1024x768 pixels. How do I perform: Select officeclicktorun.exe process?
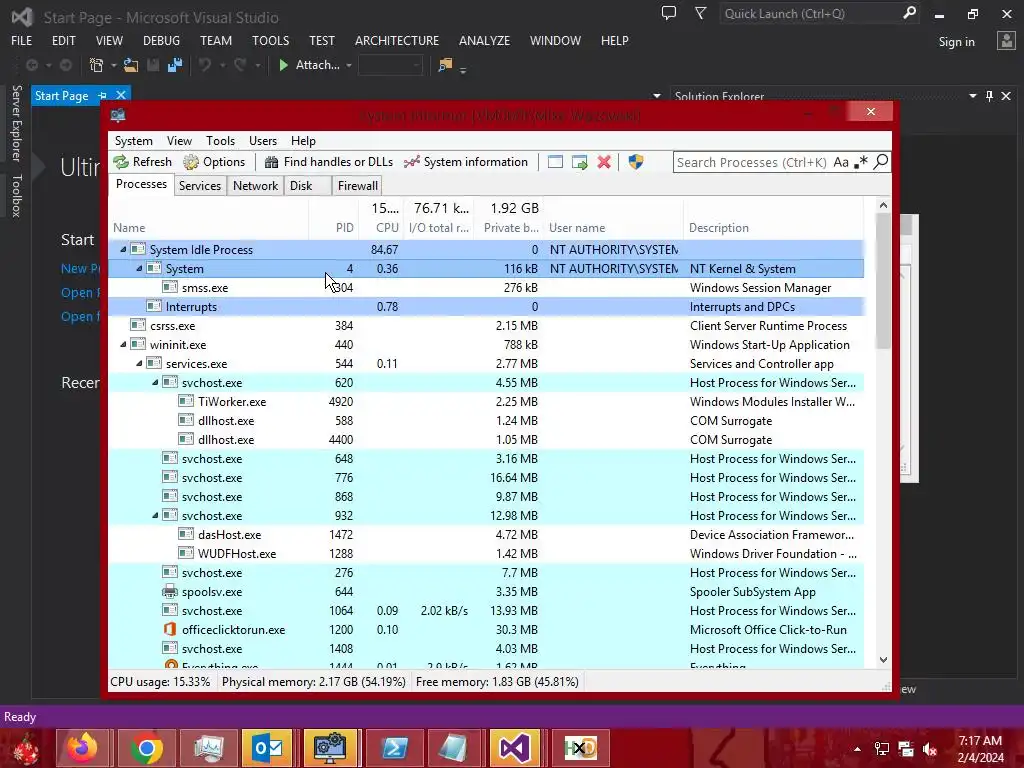486,630
